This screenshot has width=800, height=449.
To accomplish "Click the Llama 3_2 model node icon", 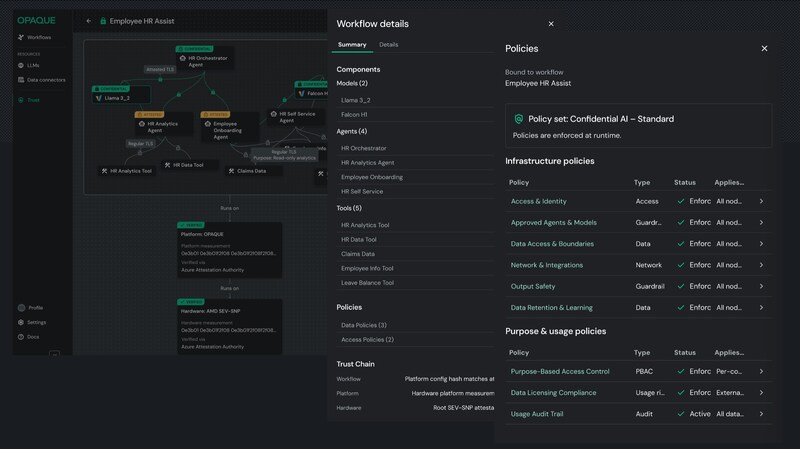I will (98, 98).
